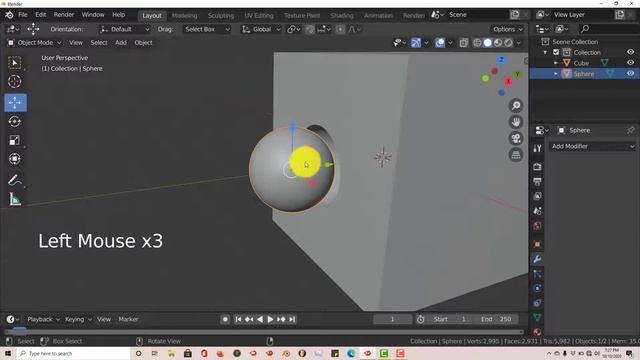Image resolution: width=640 pixels, height=360 pixels.
Task: Click the Blender logo menu icon
Action: point(9,15)
